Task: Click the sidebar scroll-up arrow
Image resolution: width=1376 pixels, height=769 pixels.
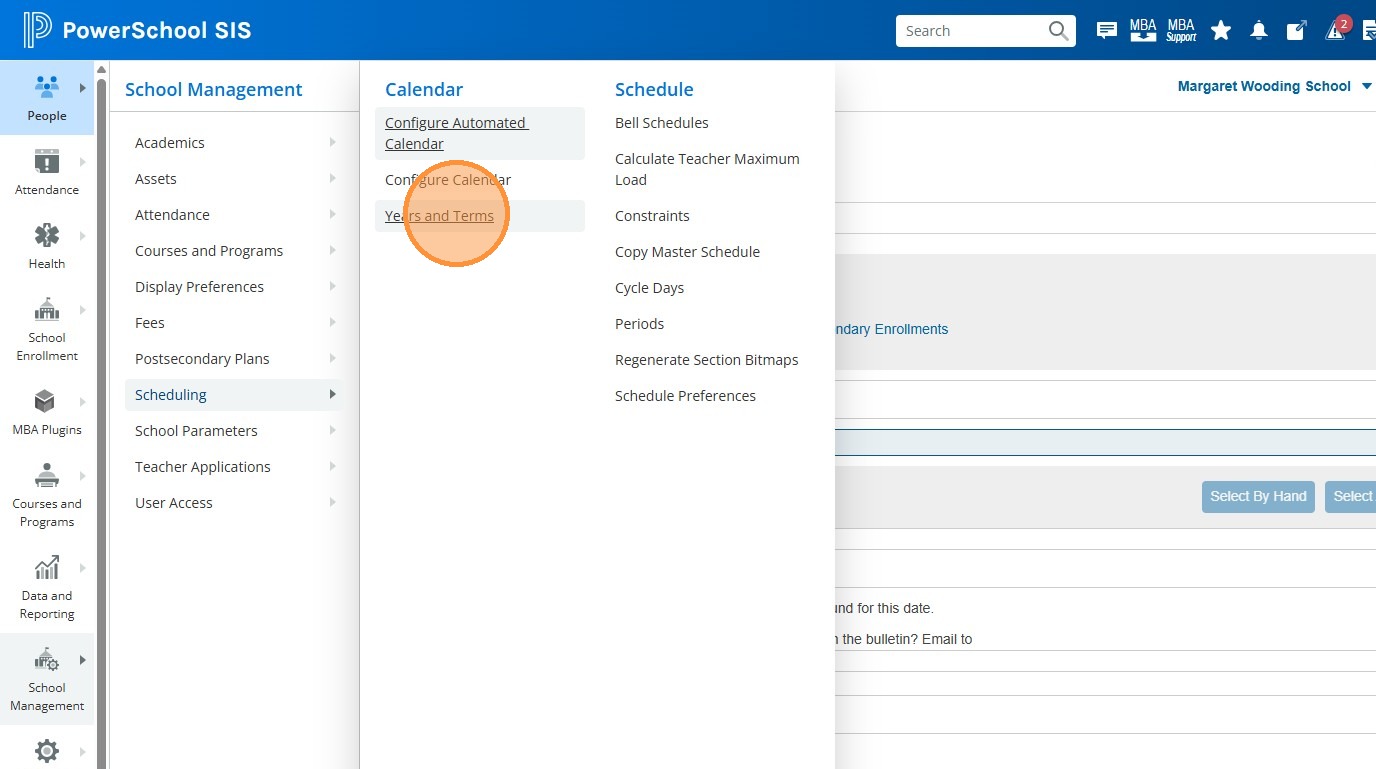Action: [102, 68]
